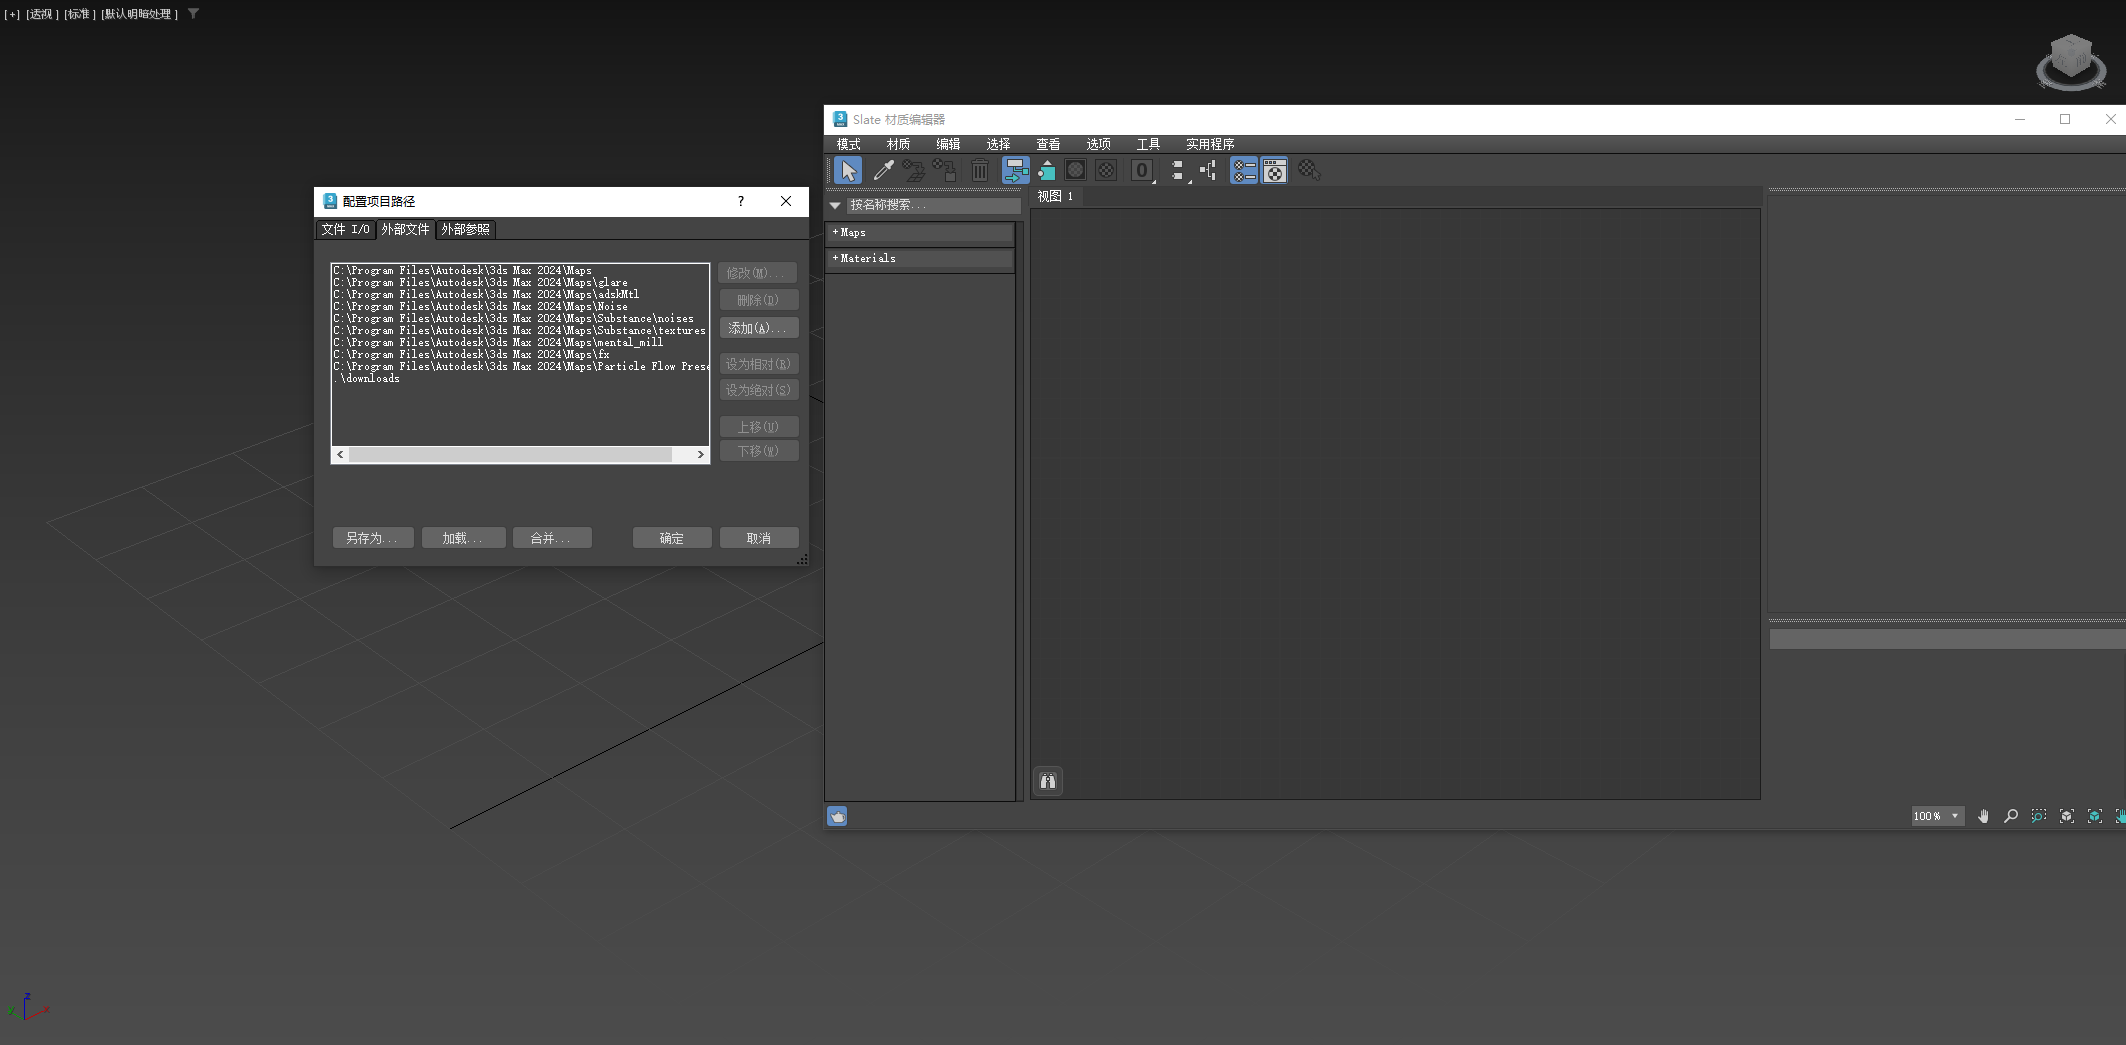Viewport: 2126px width, 1045px height.
Task: Select the Maps\mental_mill path entry
Action: coord(520,343)
